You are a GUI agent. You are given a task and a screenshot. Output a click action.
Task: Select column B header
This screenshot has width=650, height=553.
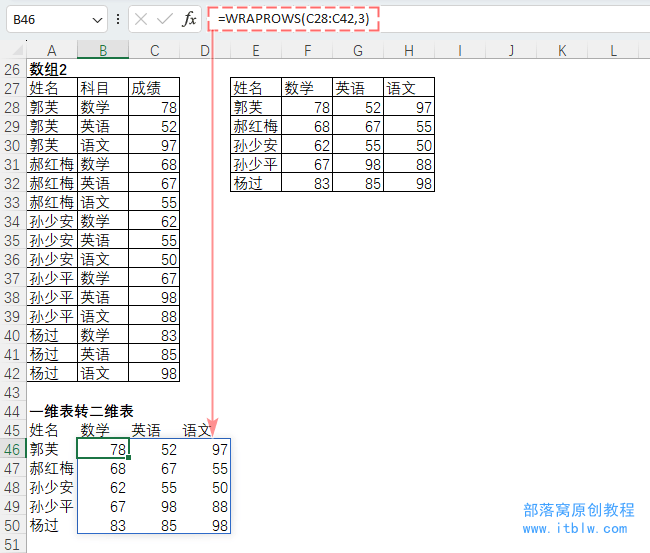pyautogui.click(x=103, y=50)
